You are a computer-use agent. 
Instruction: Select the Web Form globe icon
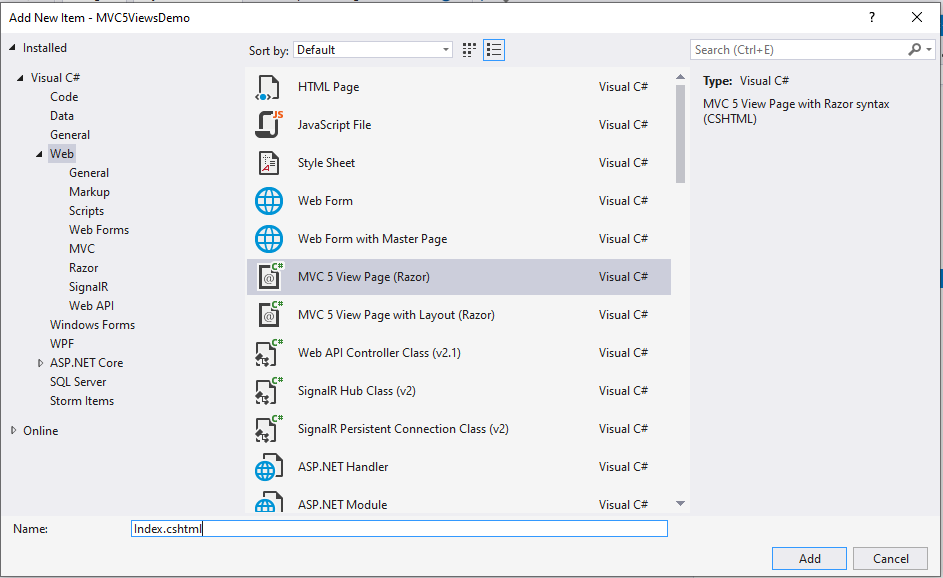[269, 201]
